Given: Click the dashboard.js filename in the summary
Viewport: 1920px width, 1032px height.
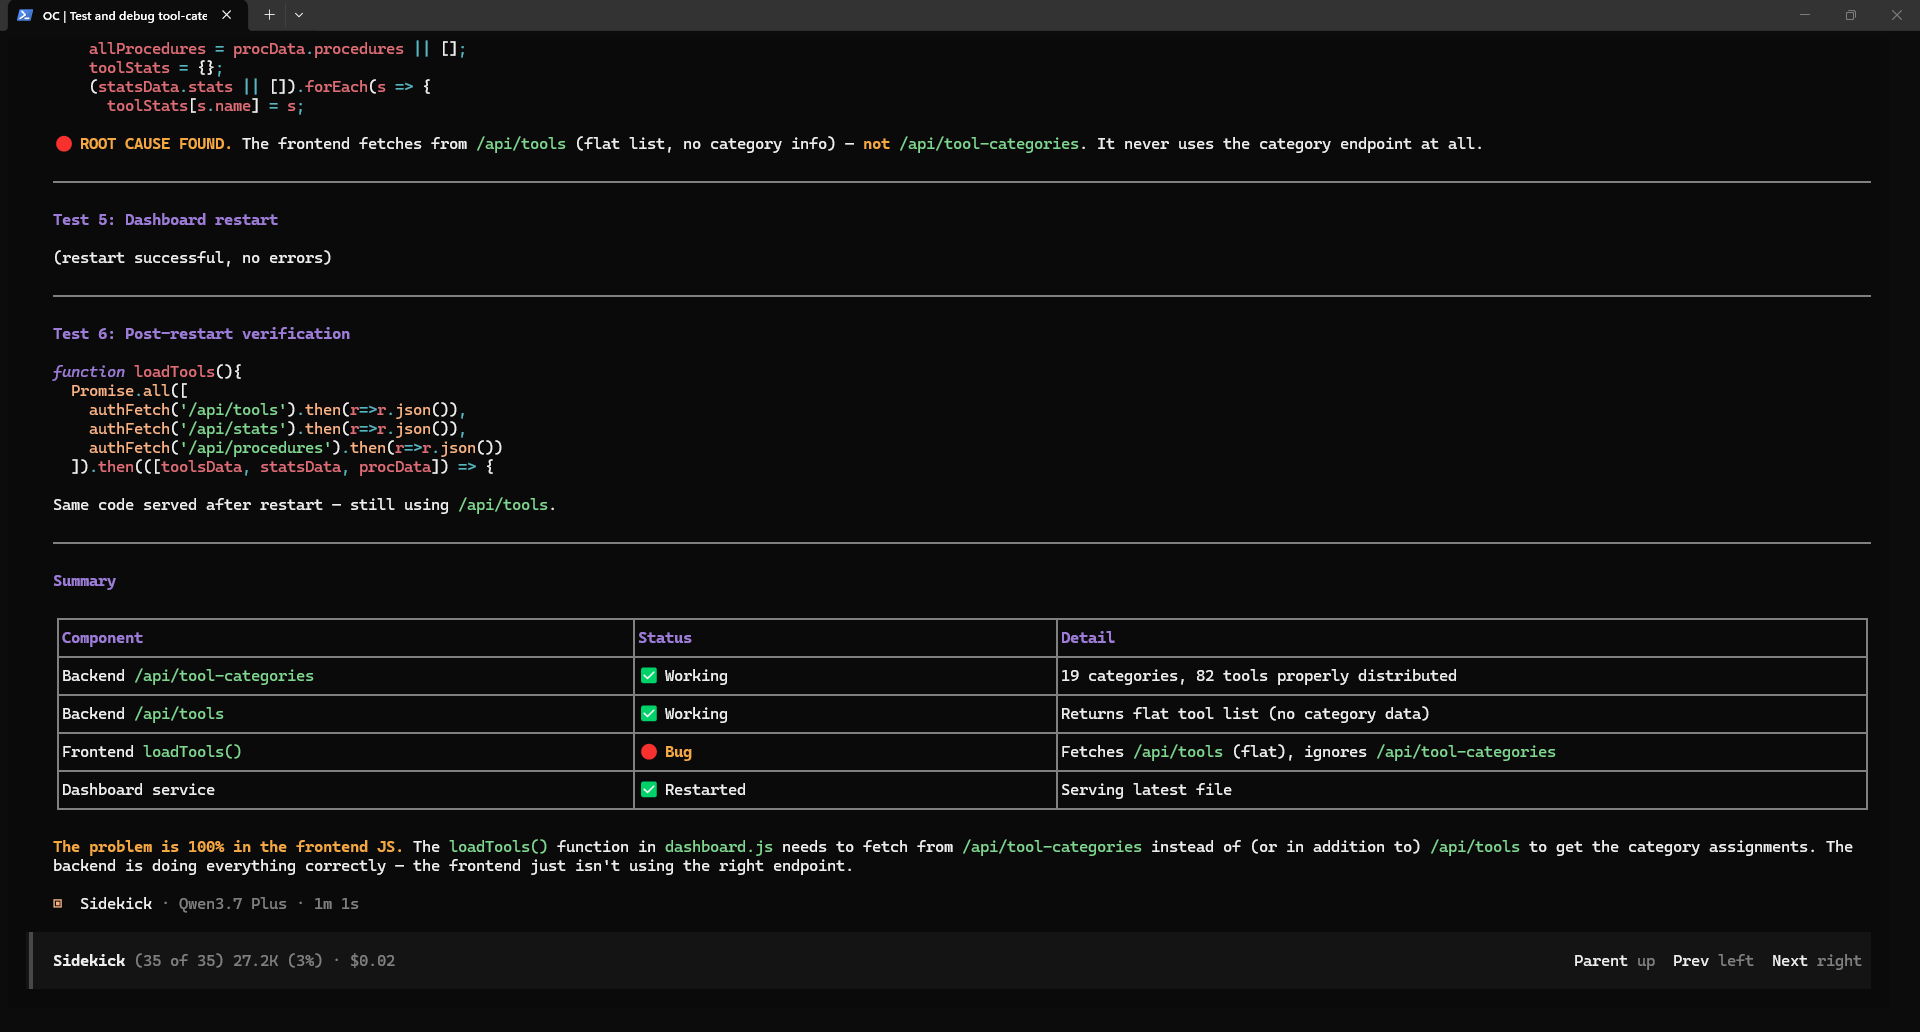Looking at the screenshot, I should pyautogui.click(x=719, y=847).
